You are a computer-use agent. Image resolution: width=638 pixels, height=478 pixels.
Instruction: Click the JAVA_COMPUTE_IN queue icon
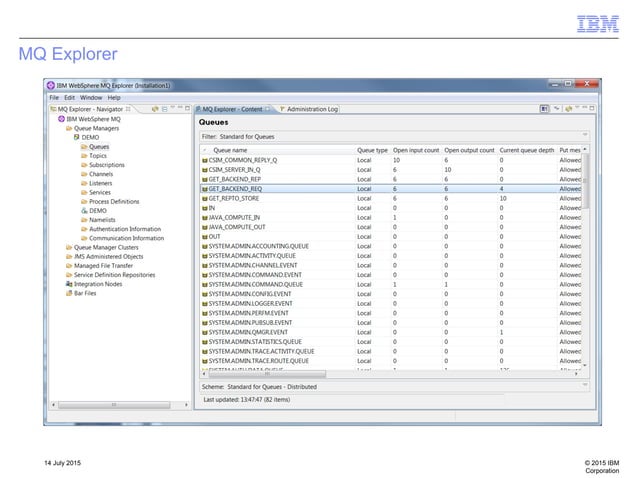(x=205, y=218)
